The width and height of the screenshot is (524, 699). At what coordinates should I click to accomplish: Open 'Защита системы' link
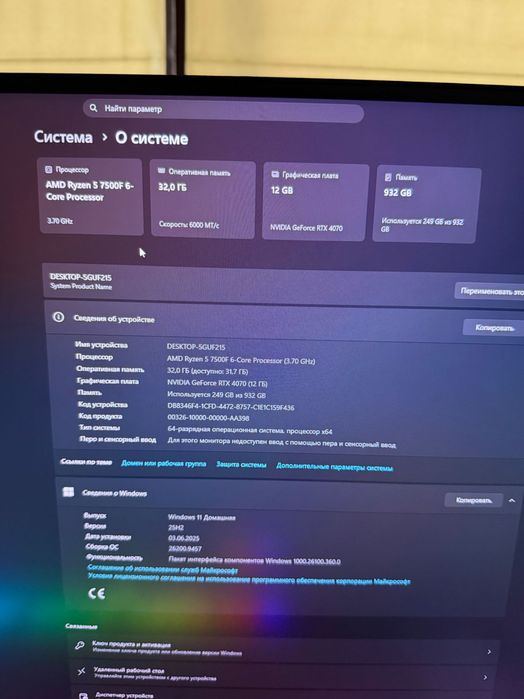pos(241,465)
